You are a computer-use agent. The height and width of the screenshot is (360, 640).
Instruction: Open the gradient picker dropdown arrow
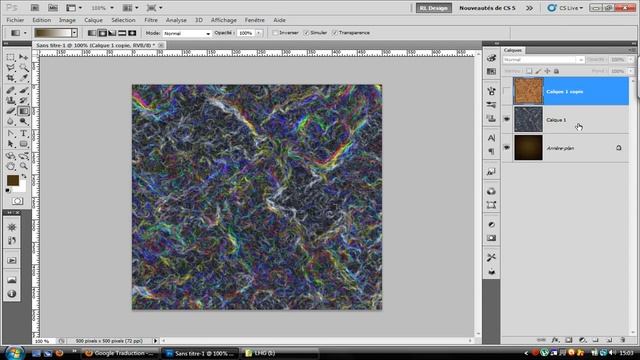tap(74, 33)
